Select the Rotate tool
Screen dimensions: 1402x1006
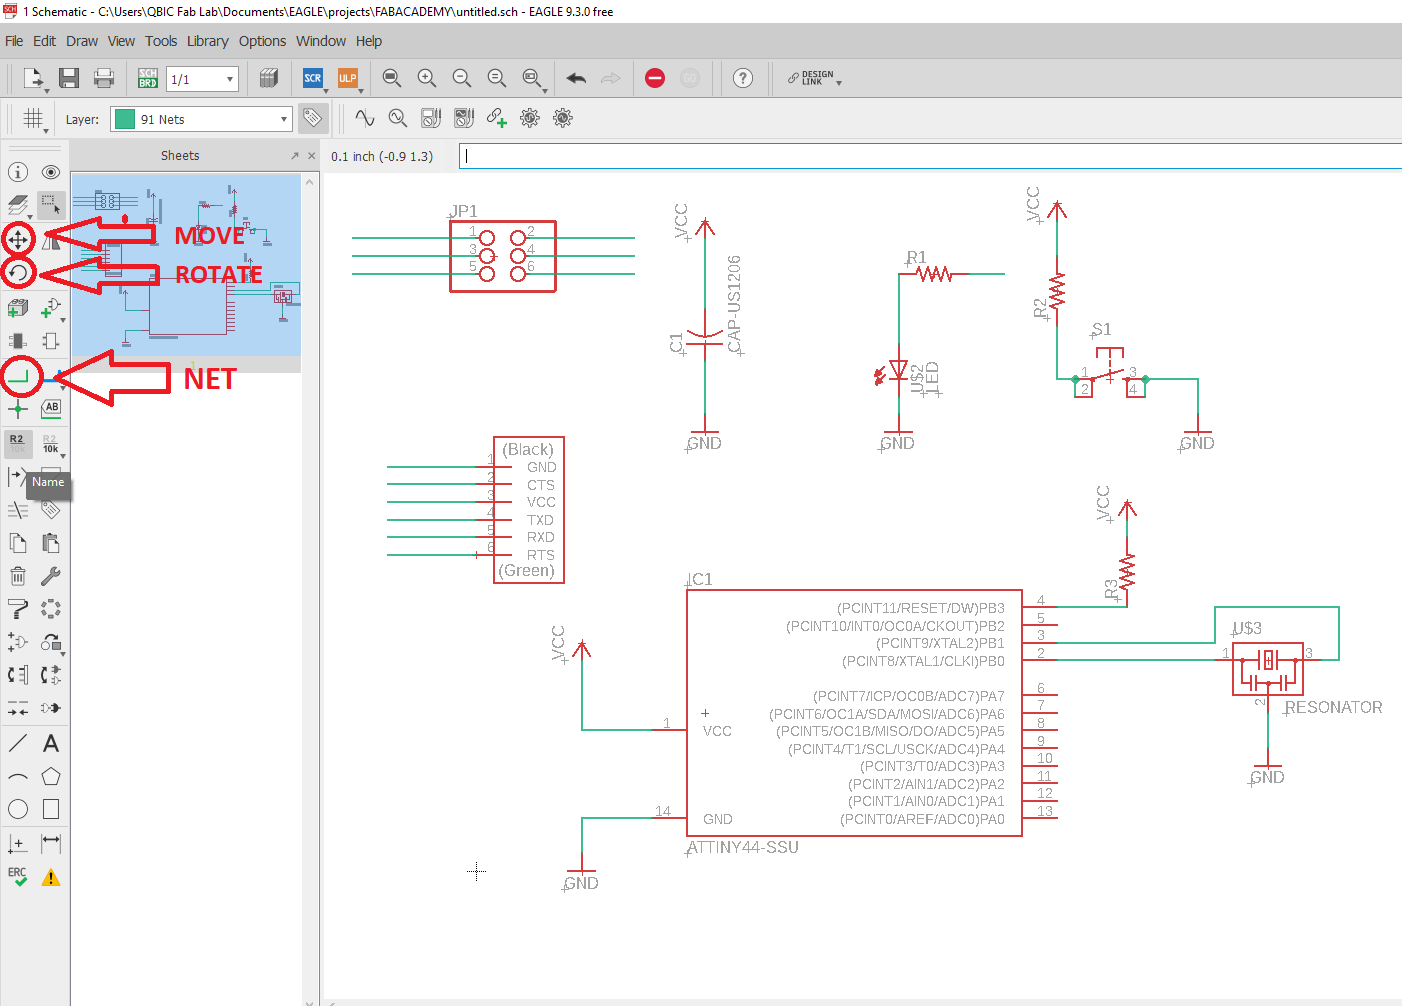[18, 272]
